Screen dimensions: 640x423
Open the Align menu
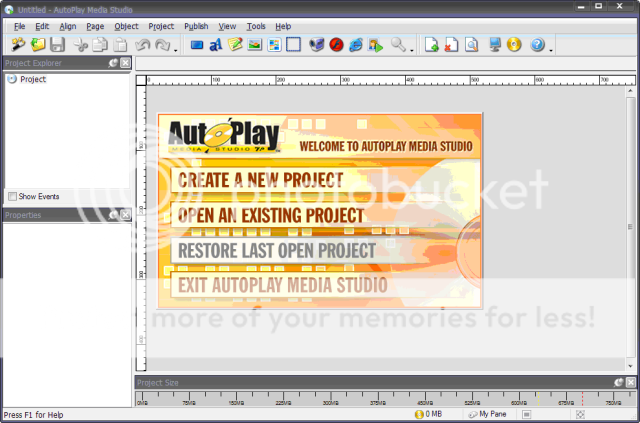(68, 26)
